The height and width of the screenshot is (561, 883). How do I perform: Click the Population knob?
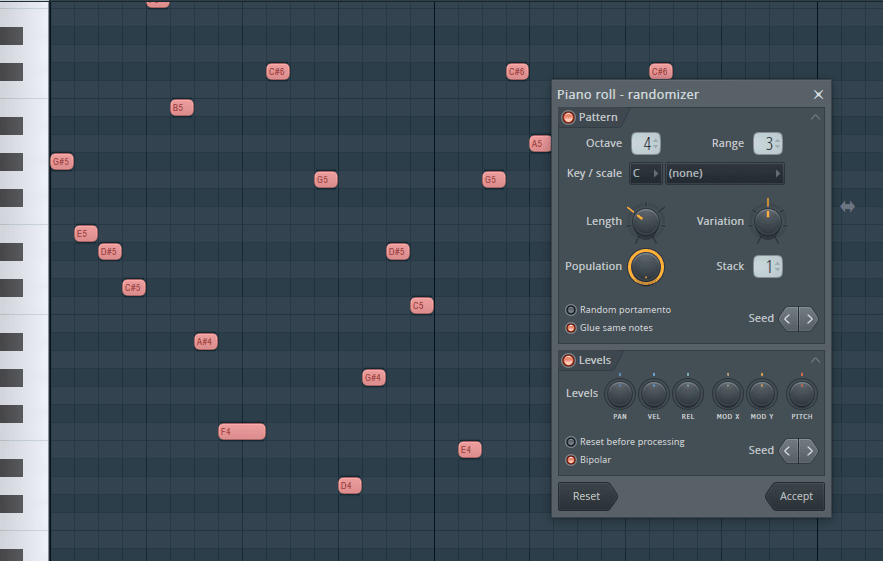coord(646,266)
